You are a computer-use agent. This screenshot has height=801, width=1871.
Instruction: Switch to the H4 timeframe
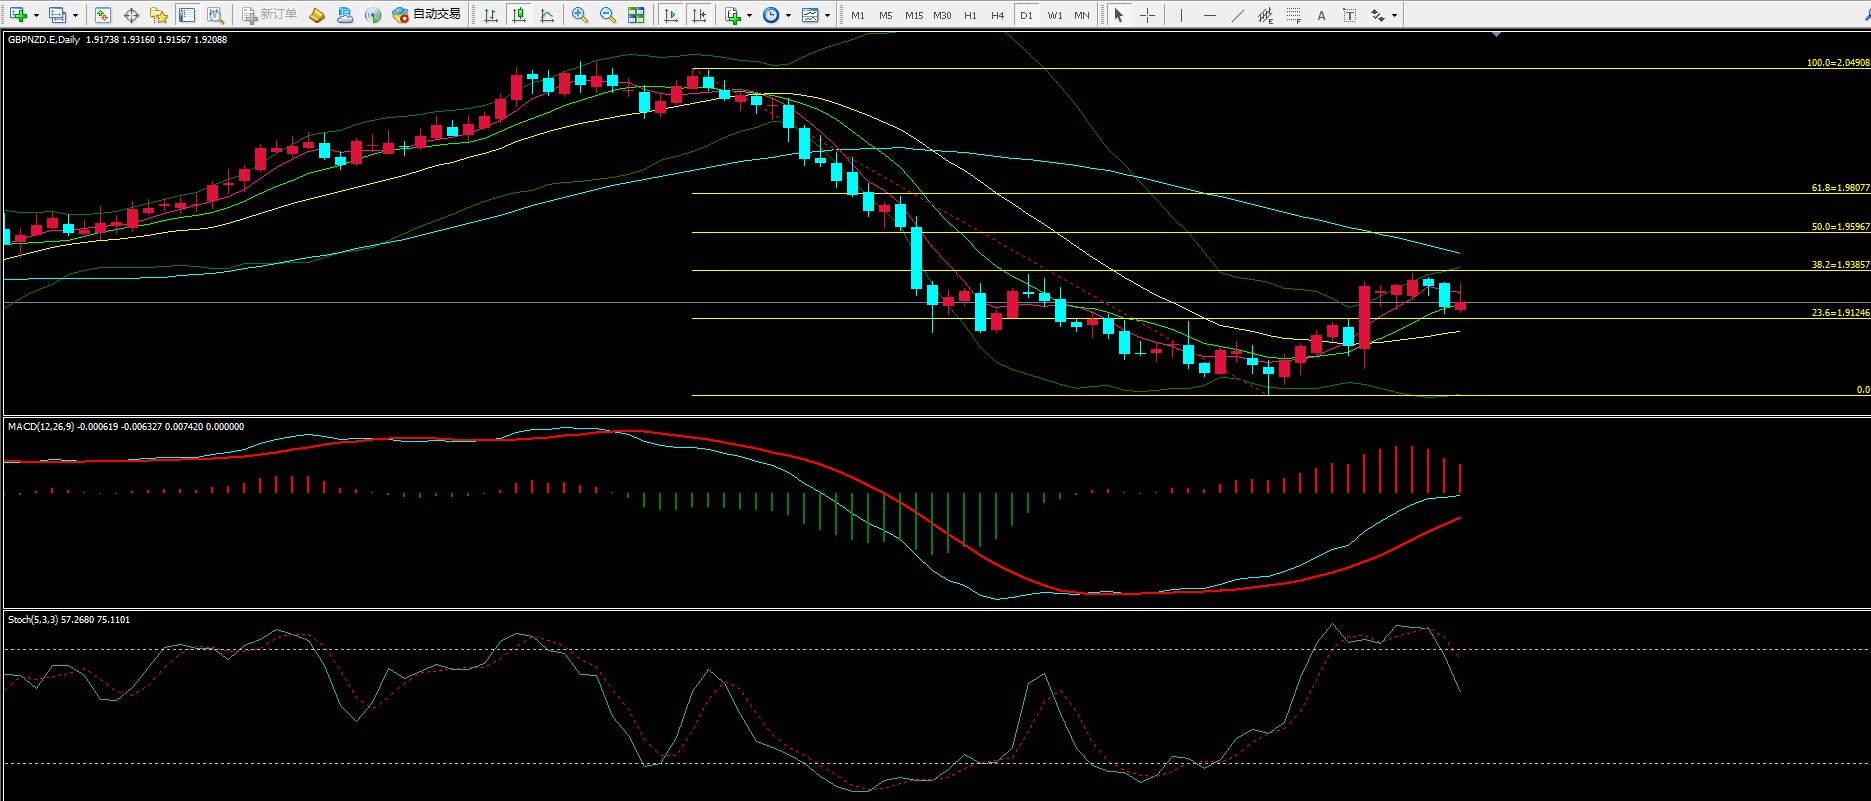[x=997, y=15]
